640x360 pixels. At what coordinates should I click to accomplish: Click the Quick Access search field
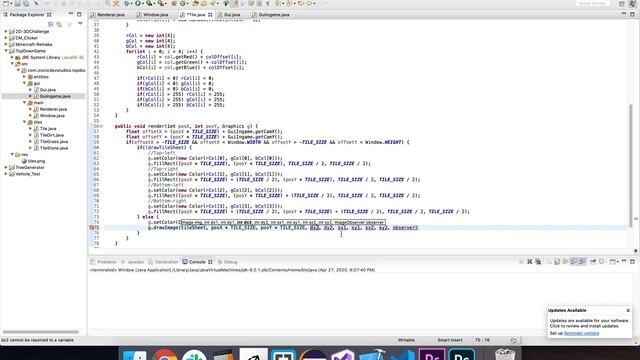point(593,3)
